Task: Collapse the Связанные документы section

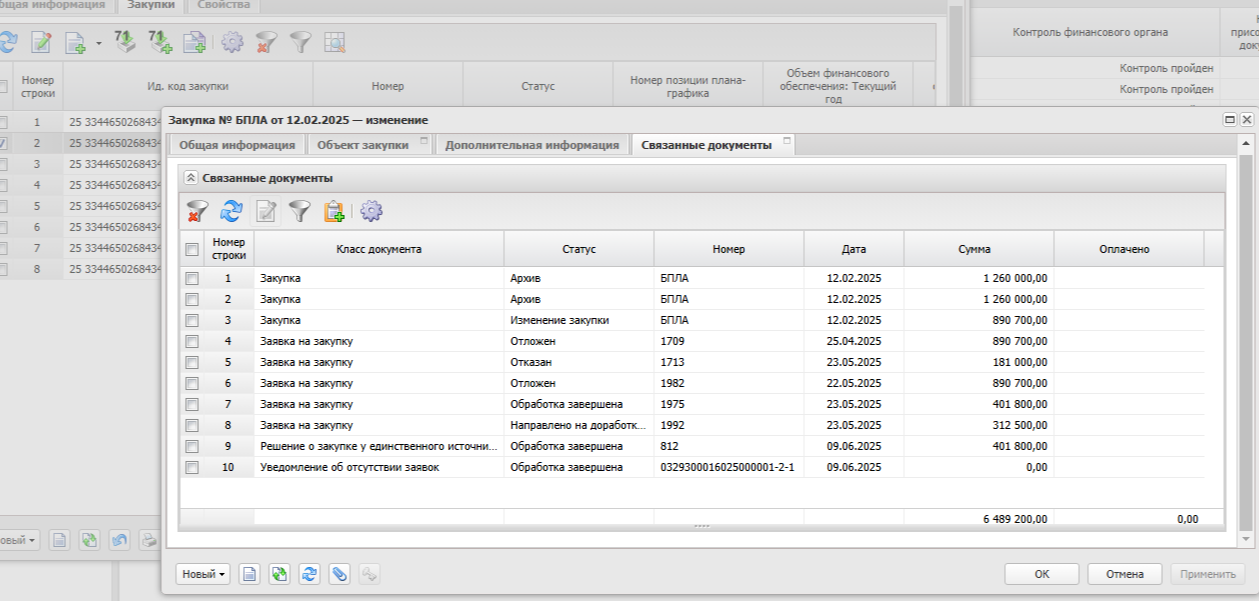Action: click(191, 177)
